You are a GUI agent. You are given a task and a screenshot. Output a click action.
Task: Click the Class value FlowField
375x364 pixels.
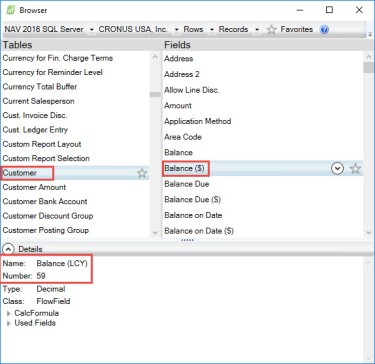53,301
